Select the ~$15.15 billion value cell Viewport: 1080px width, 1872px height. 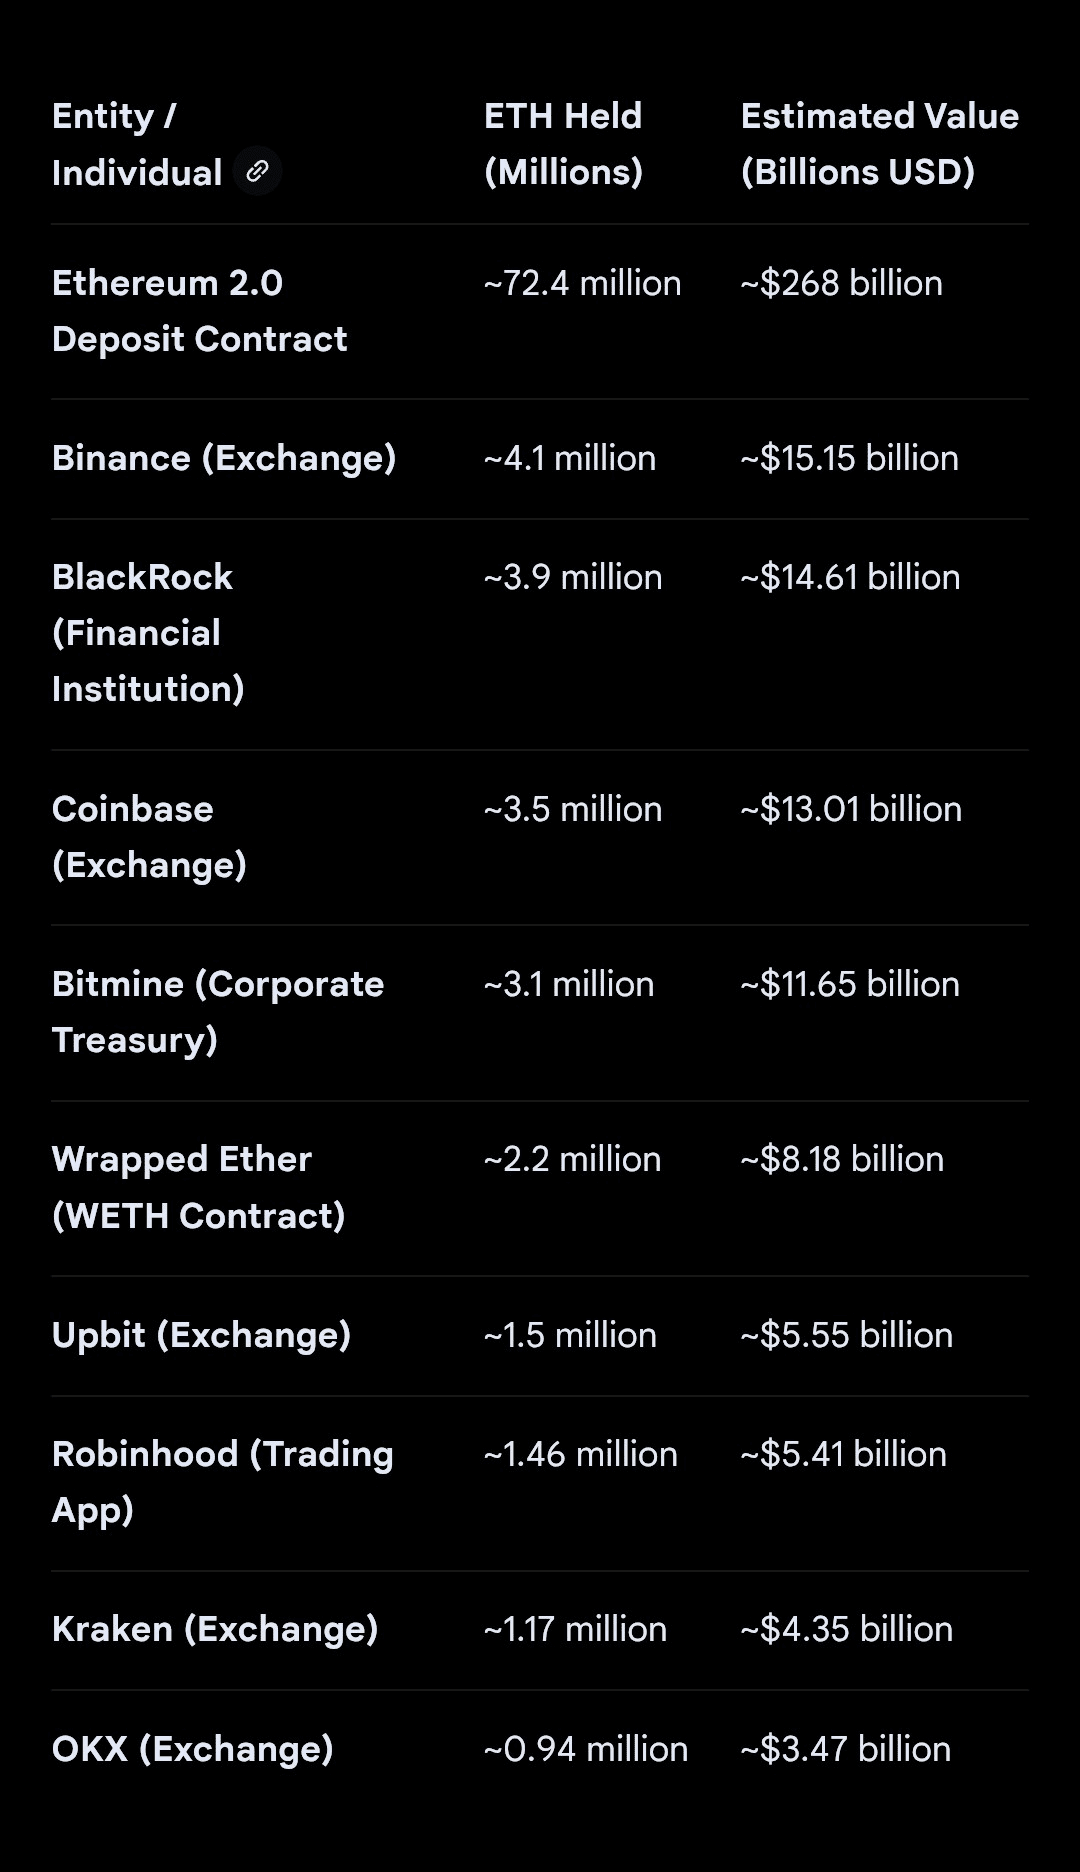pyautogui.click(x=849, y=458)
